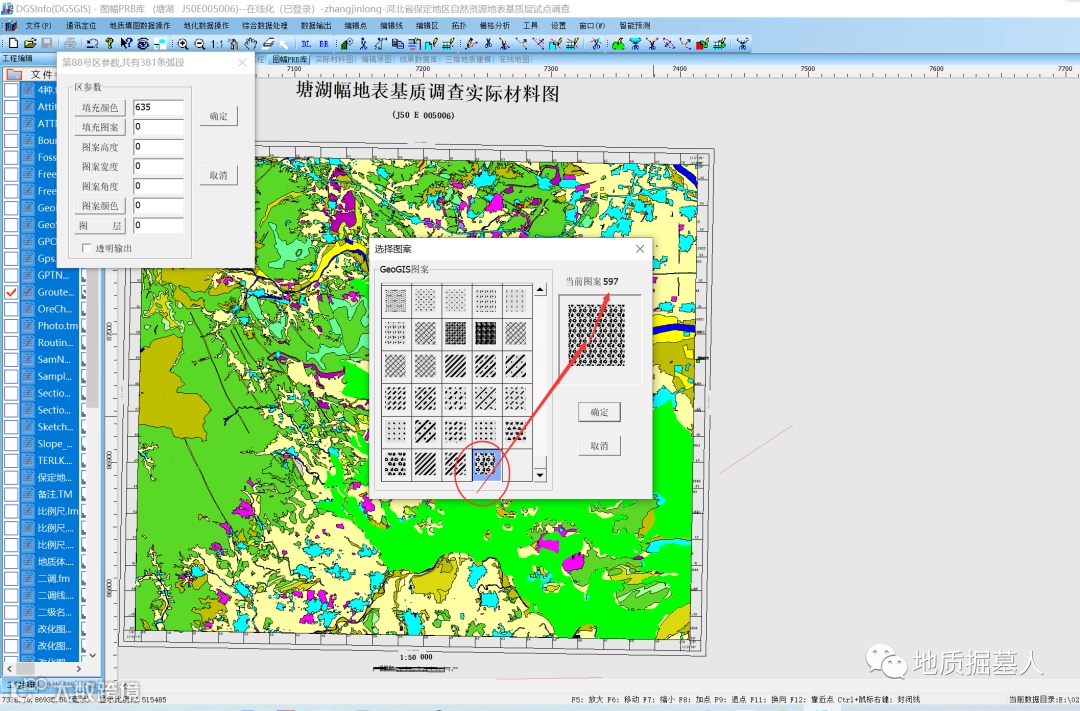Click the 1:1 scale toolbar icon

click(217, 43)
